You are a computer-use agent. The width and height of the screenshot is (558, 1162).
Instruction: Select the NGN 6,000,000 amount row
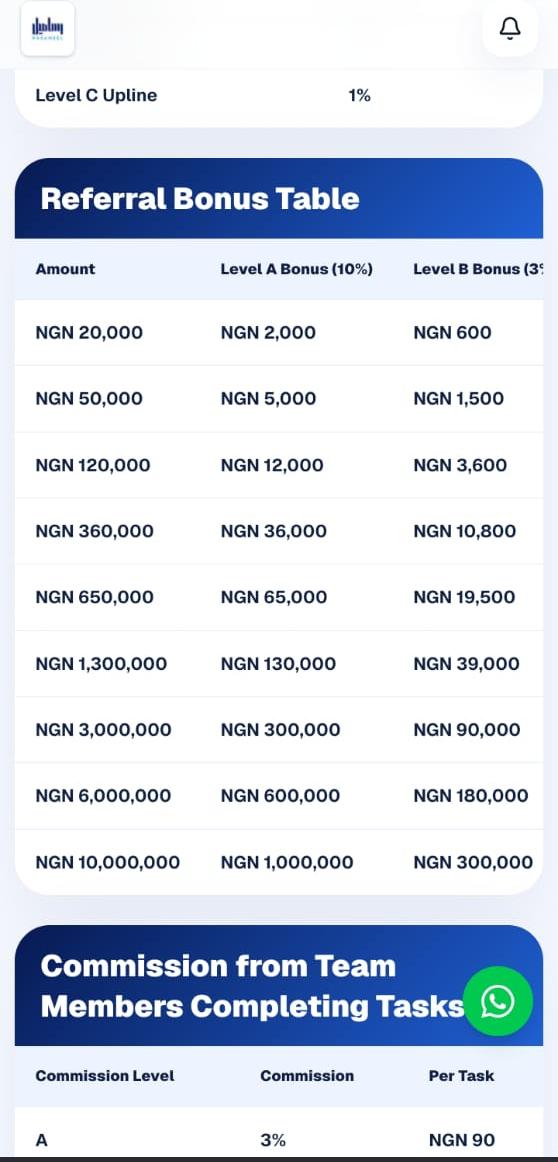[279, 796]
